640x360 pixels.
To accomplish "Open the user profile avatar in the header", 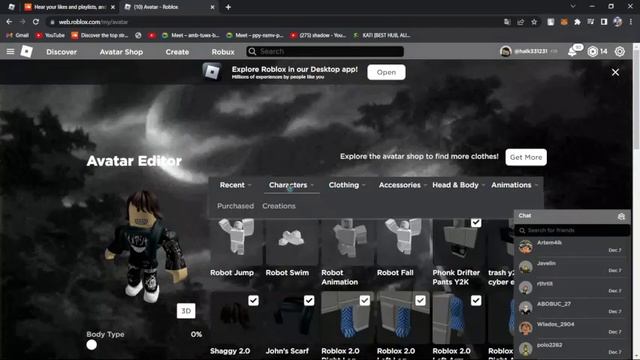I will pos(505,51).
